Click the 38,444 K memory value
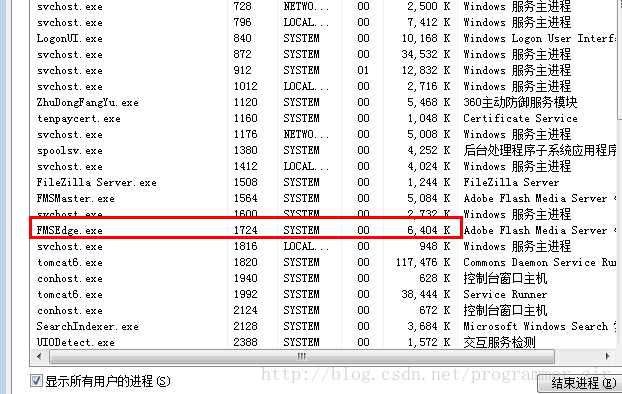Viewport: 622px width, 394px height. (426, 294)
